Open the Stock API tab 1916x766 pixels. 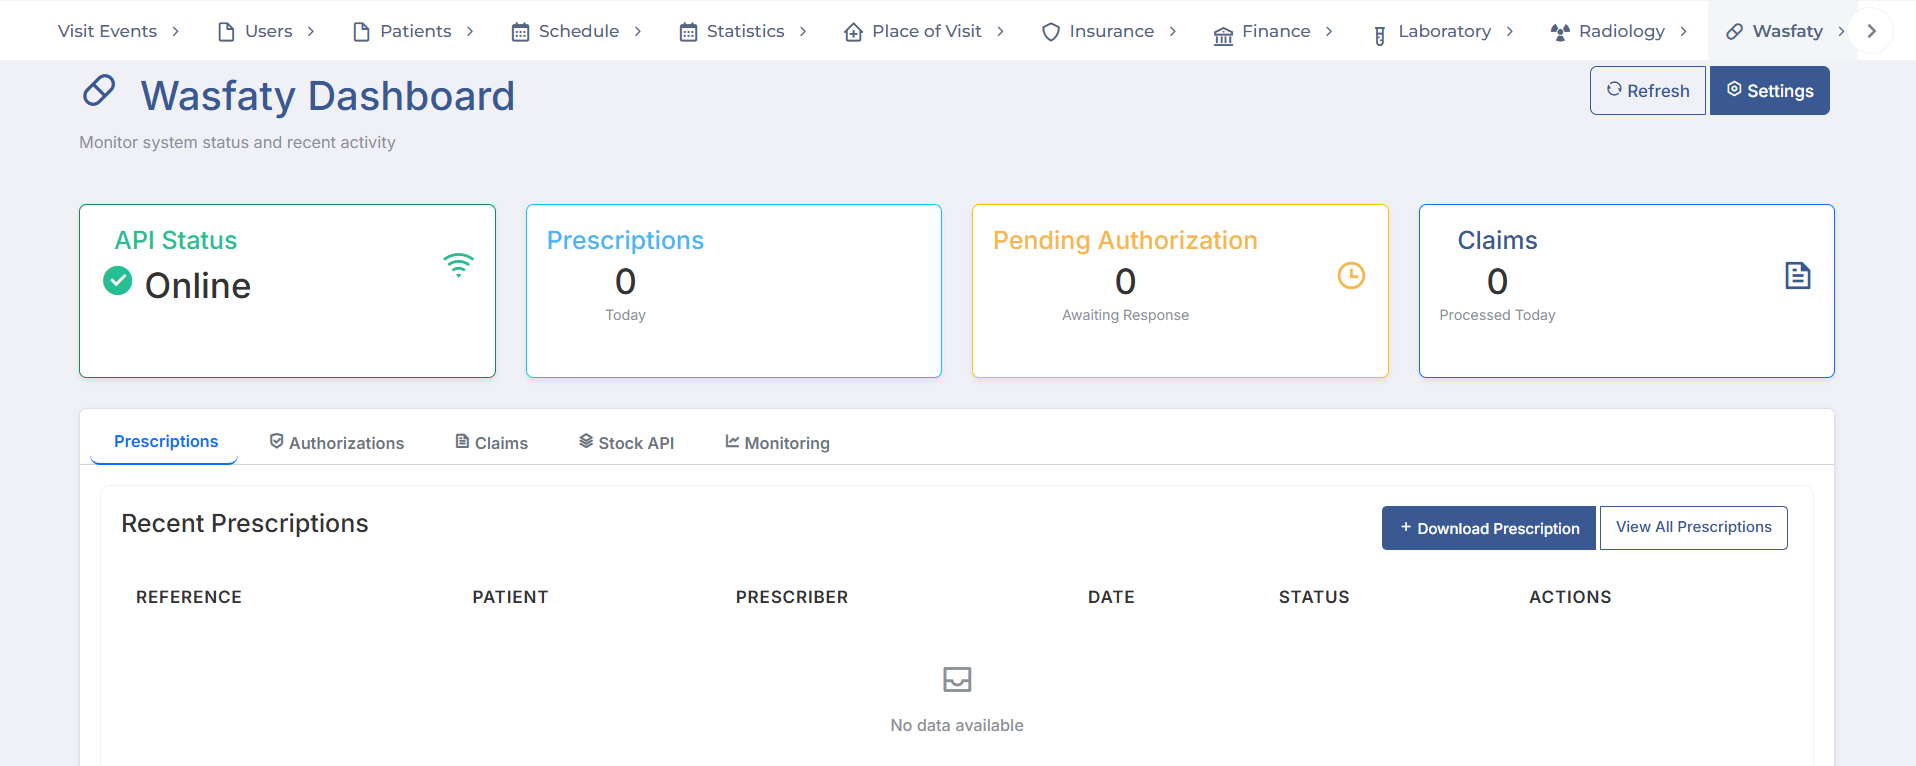[x=626, y=443]
